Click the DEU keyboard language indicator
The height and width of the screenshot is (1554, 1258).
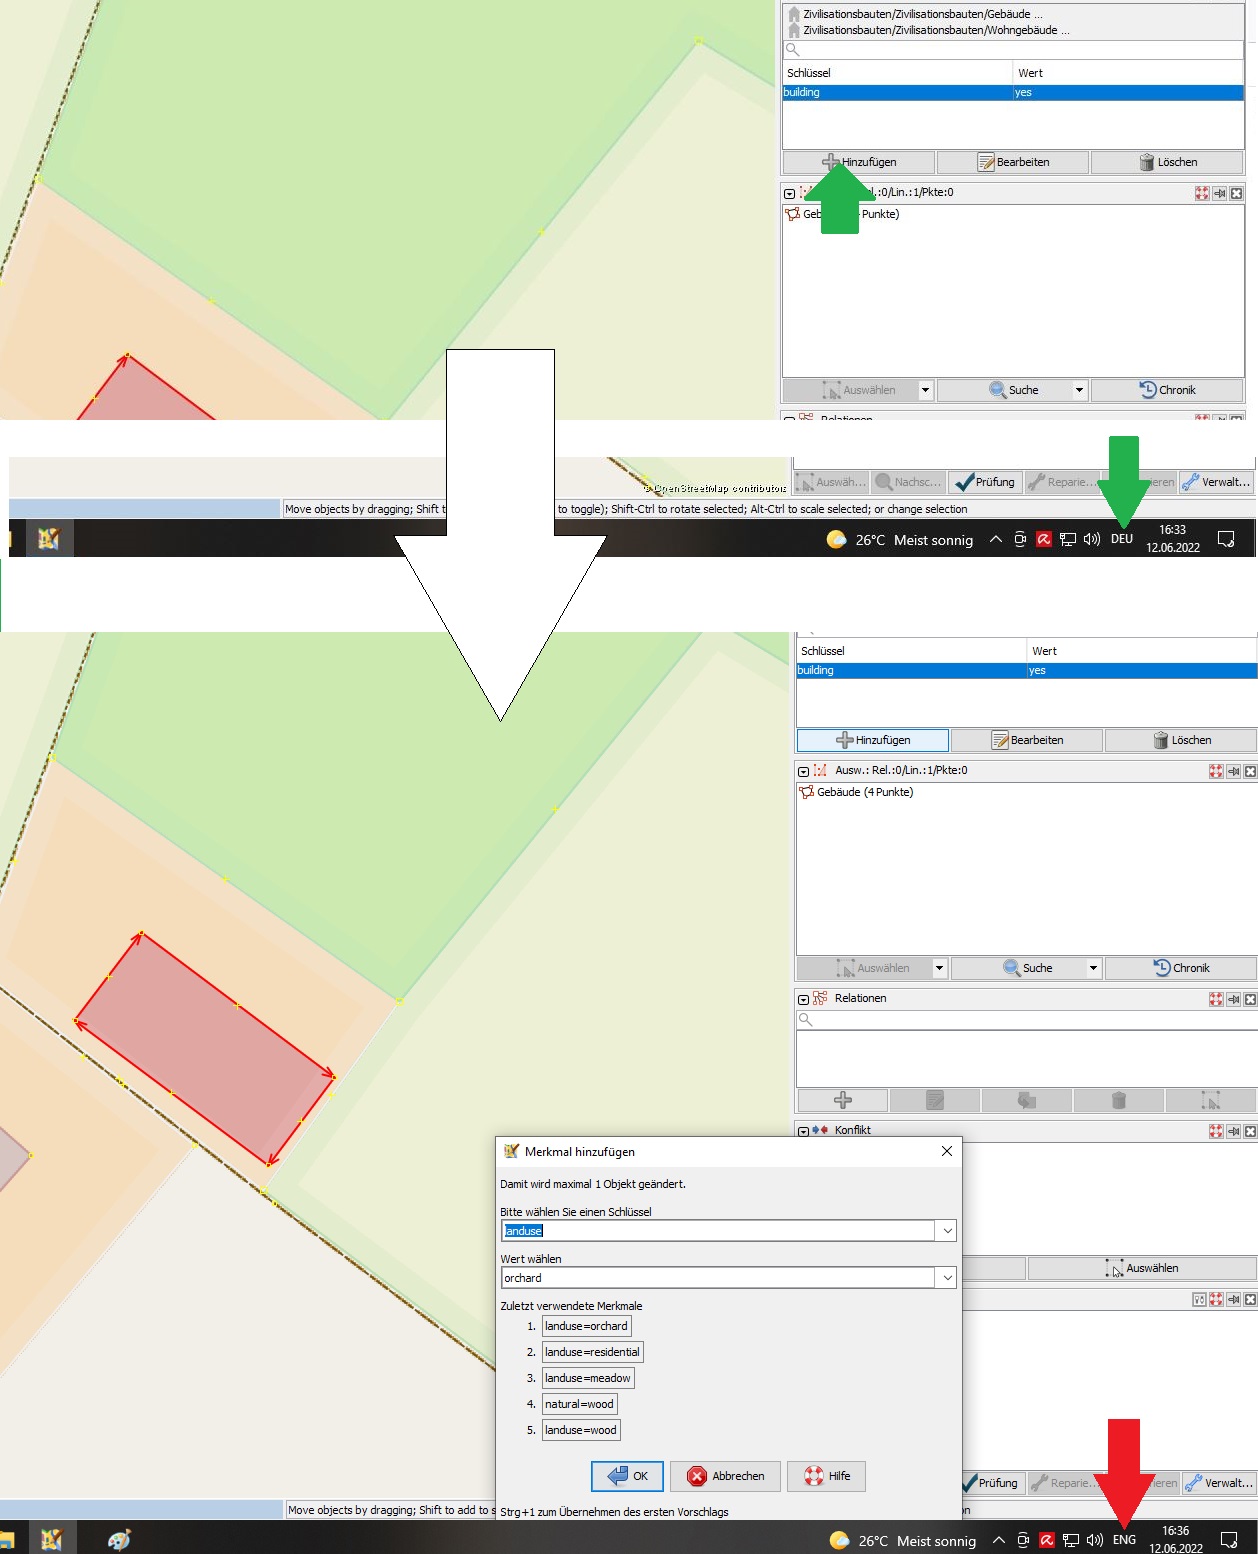pos(1121,539)
